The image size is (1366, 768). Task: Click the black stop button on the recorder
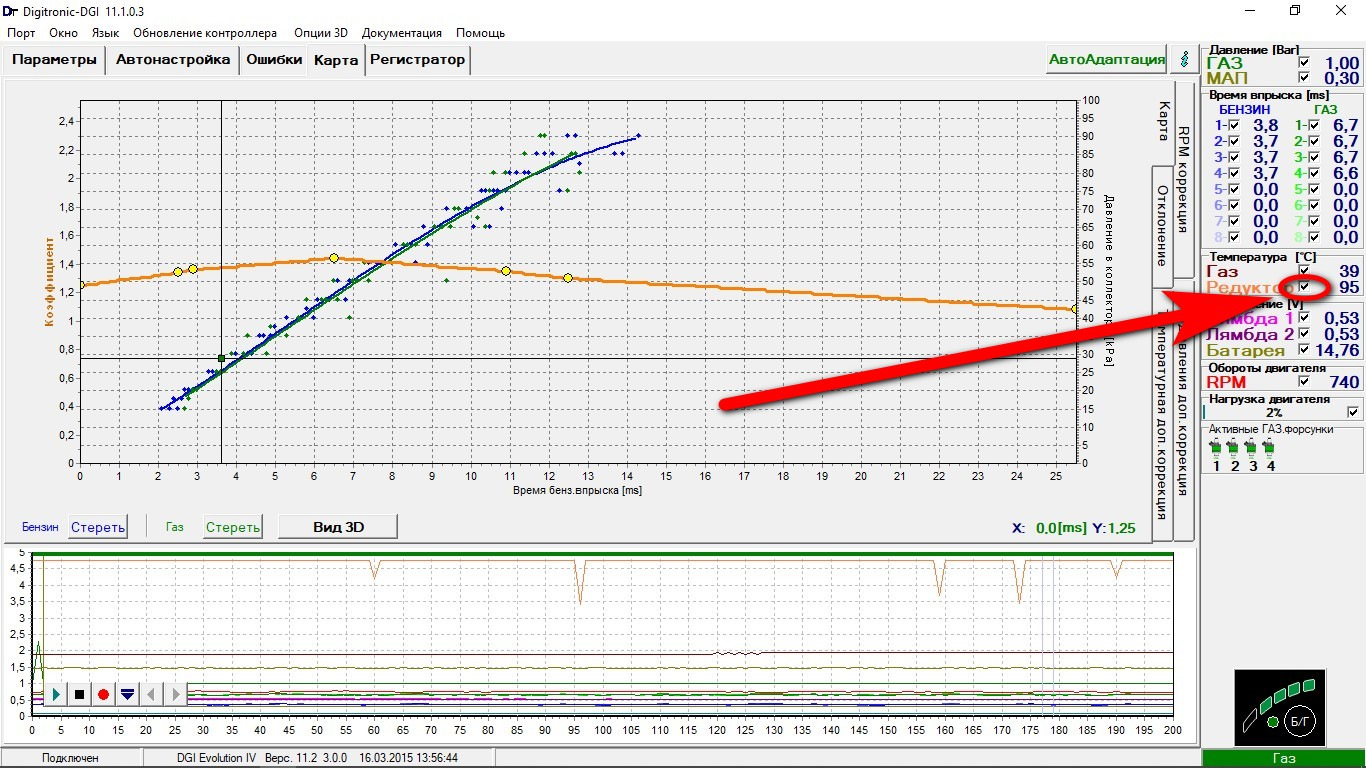[79, 694]
